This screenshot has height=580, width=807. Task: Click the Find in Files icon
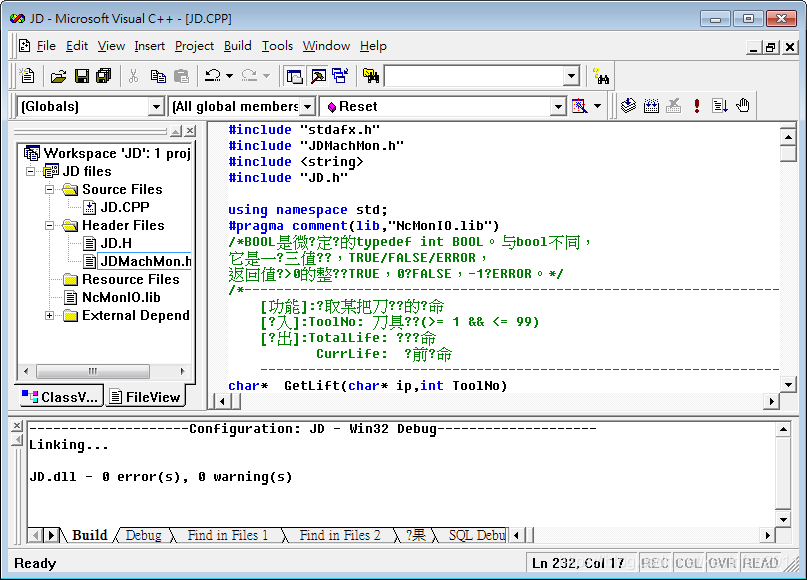pyautogui.click(x=371, y=76)
